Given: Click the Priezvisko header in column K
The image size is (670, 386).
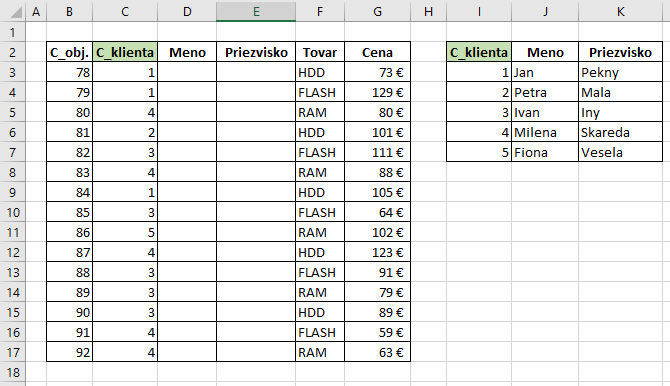Looking at the screenshot, I should click(x=620, y=52).
